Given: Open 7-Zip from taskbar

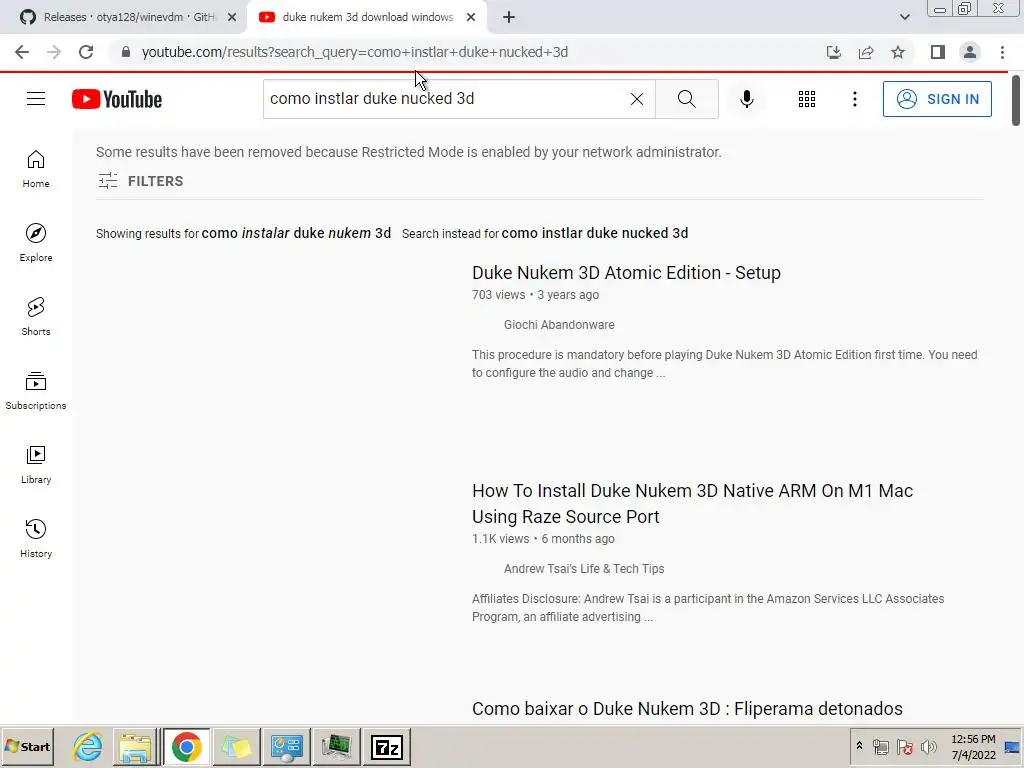Looking at the screenshot, I should click(387, 747).
